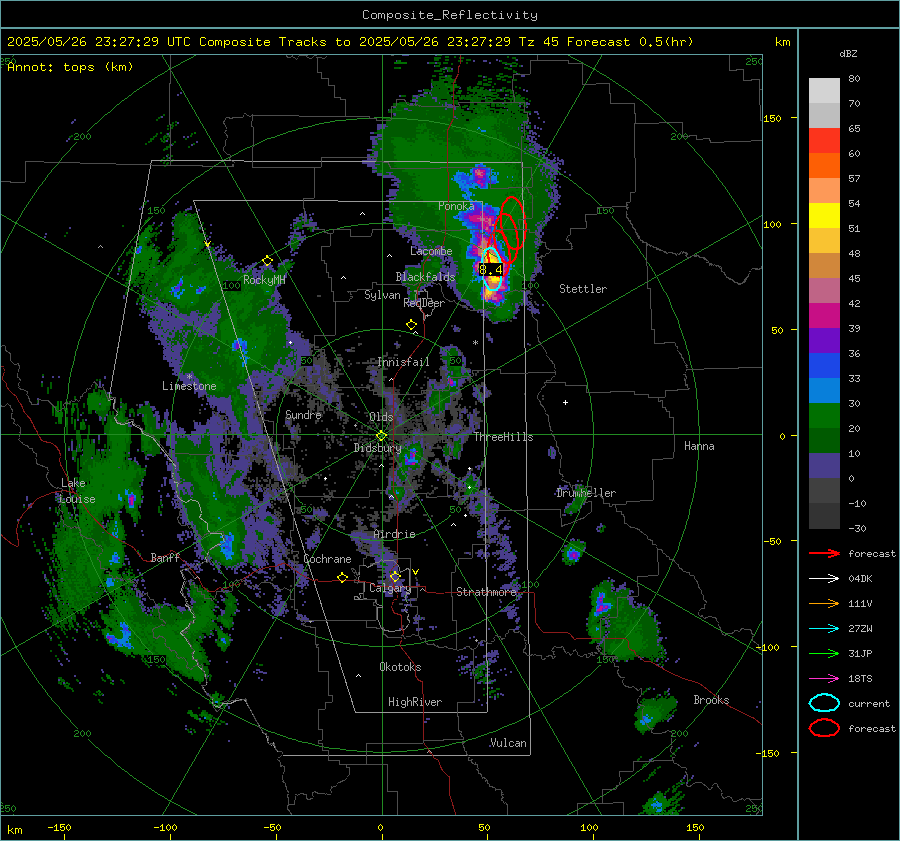Viewport: 900px width, 841px height.
Task: Click the red forecast ellipse legend icon
Action: tap(824, 728)
